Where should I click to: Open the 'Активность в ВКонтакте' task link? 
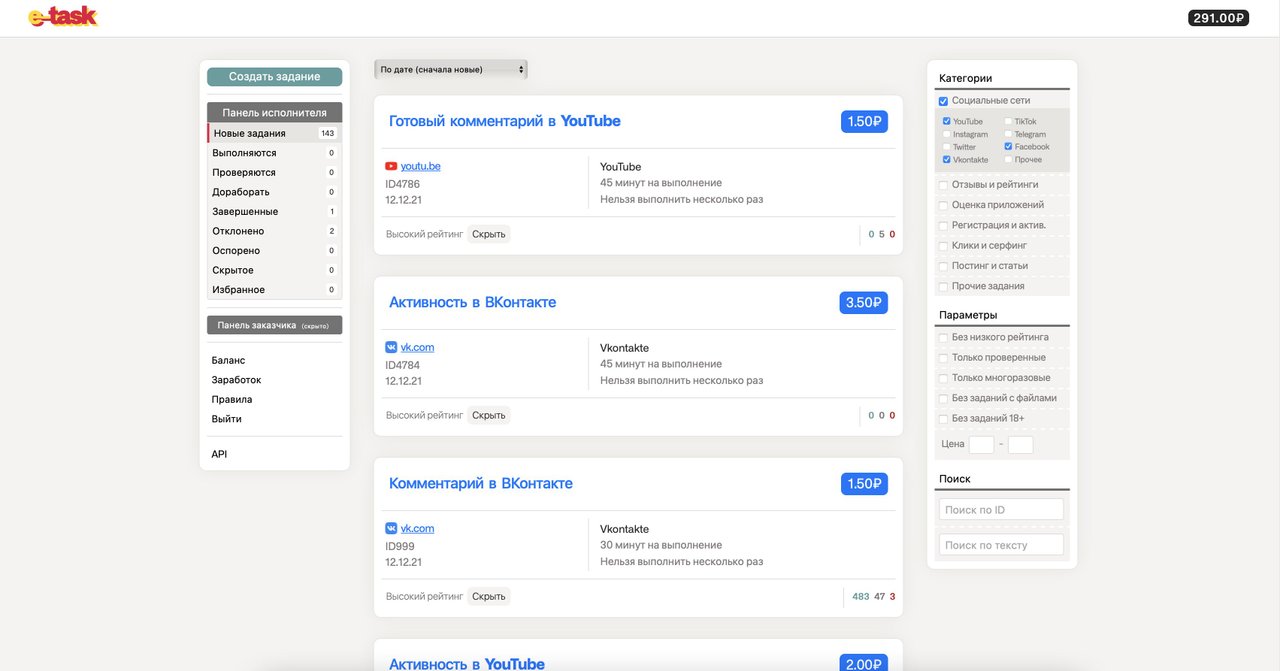[x=472, y=302]
